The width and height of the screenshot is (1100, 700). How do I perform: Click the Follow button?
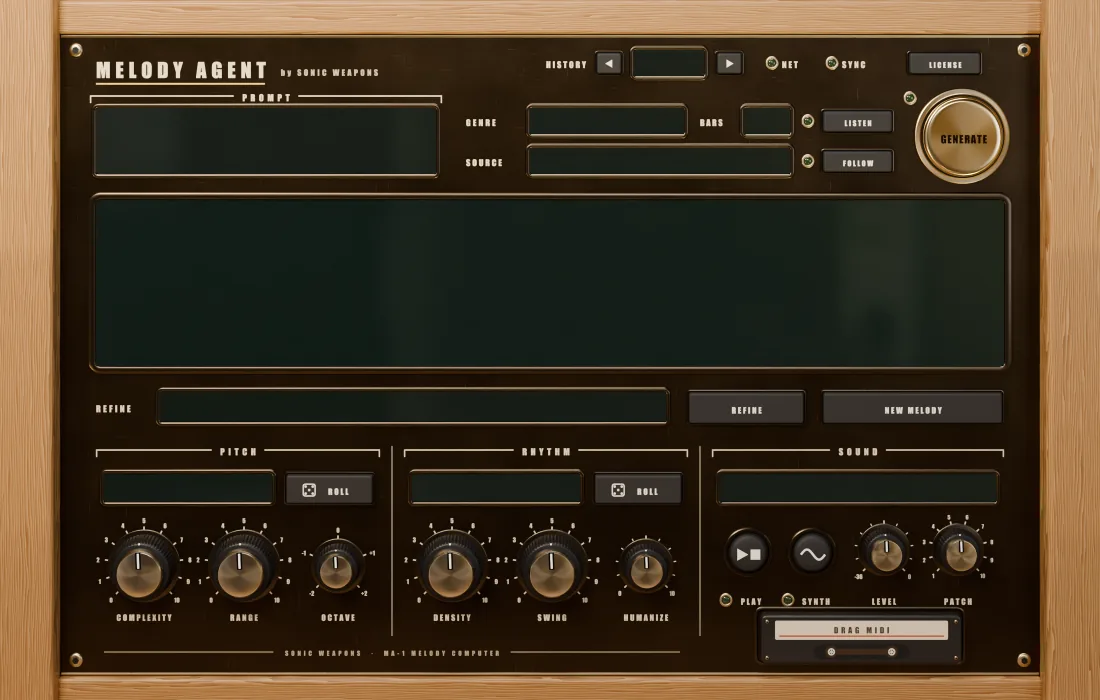pos(857,162)
